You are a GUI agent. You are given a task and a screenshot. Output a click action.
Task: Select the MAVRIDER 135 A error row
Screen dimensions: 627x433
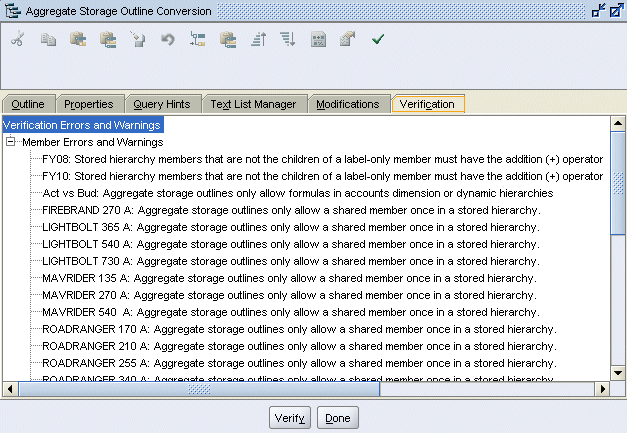(289, 278)
